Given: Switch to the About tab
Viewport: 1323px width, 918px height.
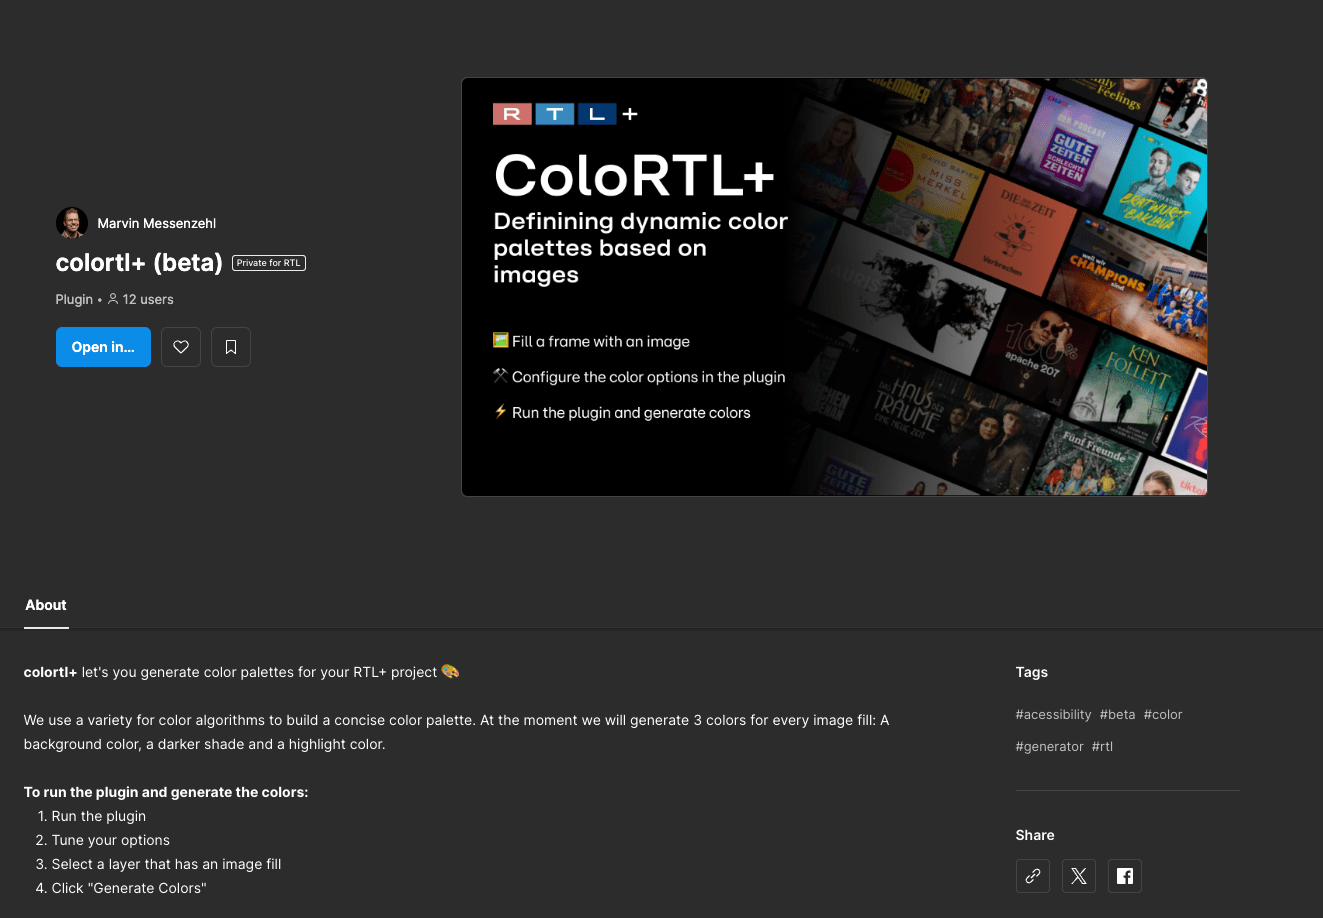Looking at the screenshot, I should 46,605.
